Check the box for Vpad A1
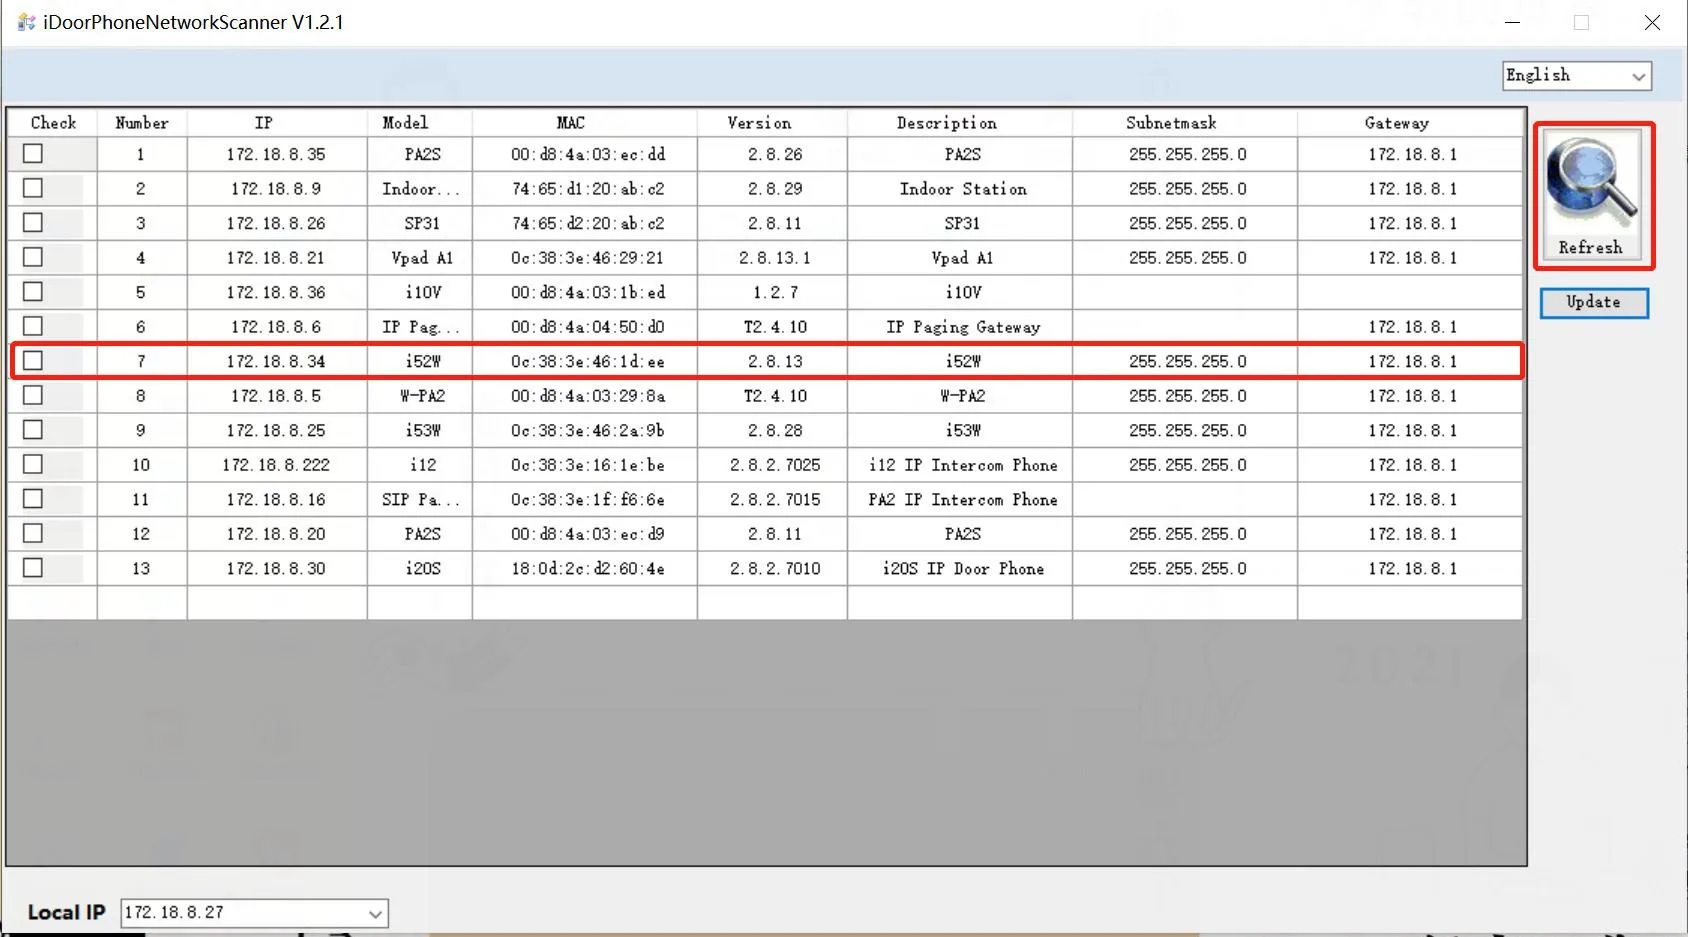This screenshot has height=937, width=1688. coord(33,257)
